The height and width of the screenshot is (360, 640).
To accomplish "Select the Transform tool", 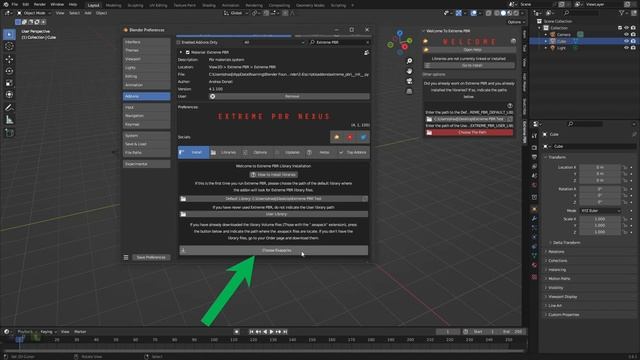I will (x=9, y=95).
